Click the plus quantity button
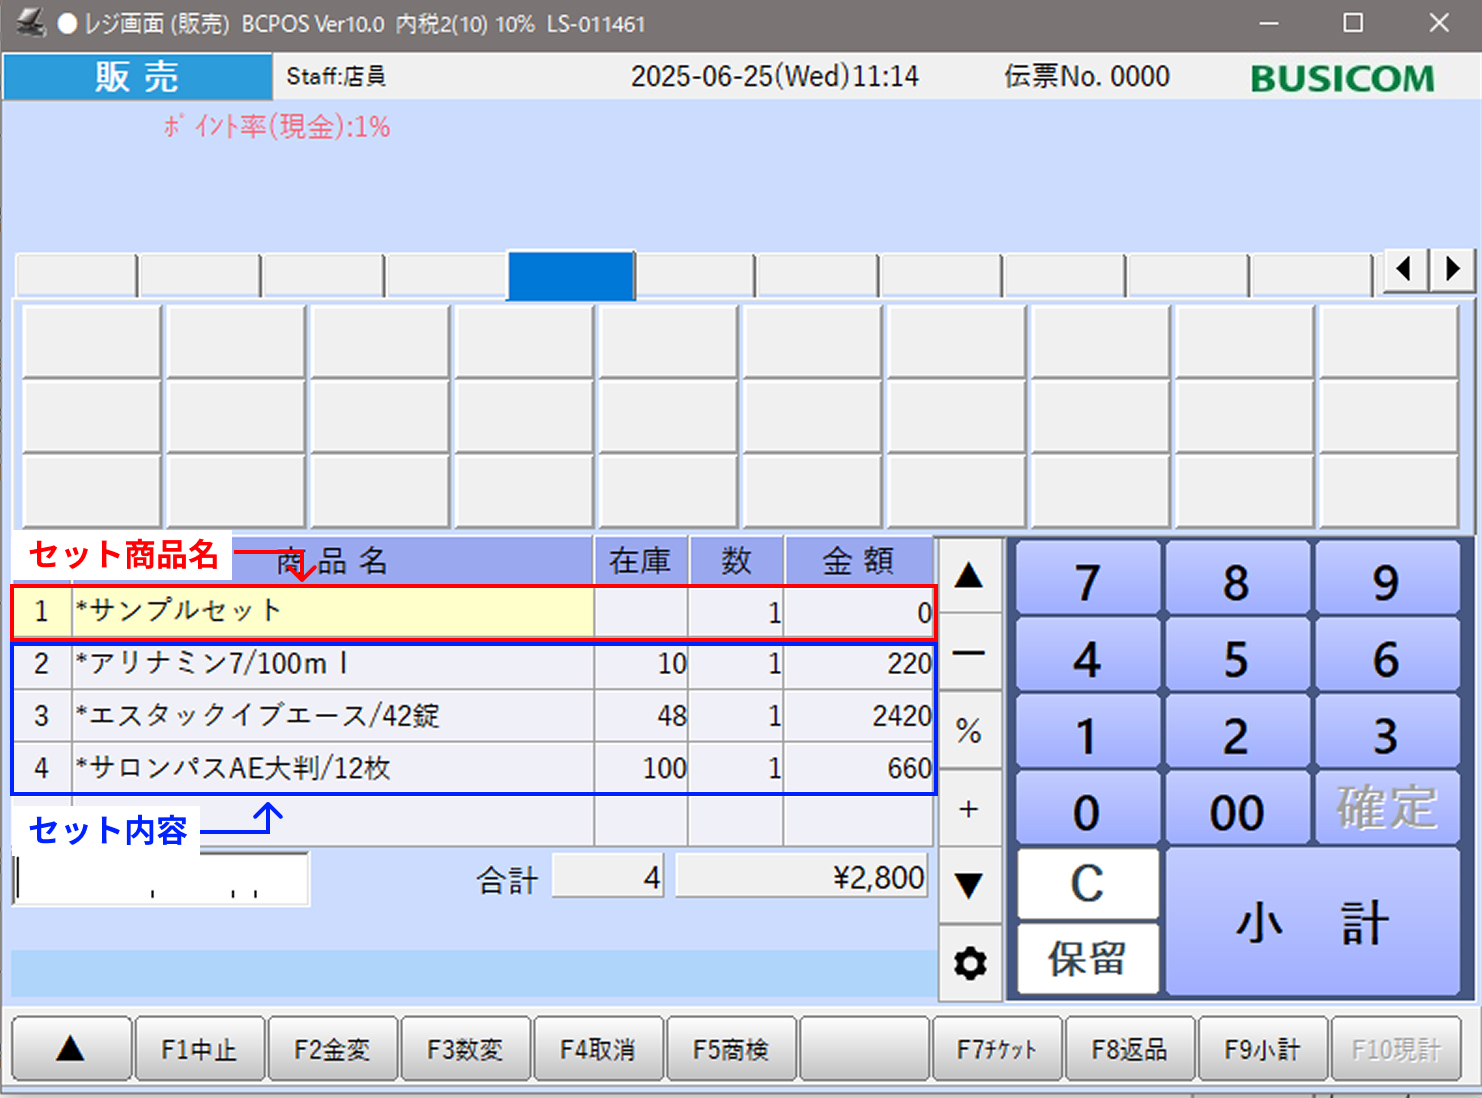 click(969, 809)
